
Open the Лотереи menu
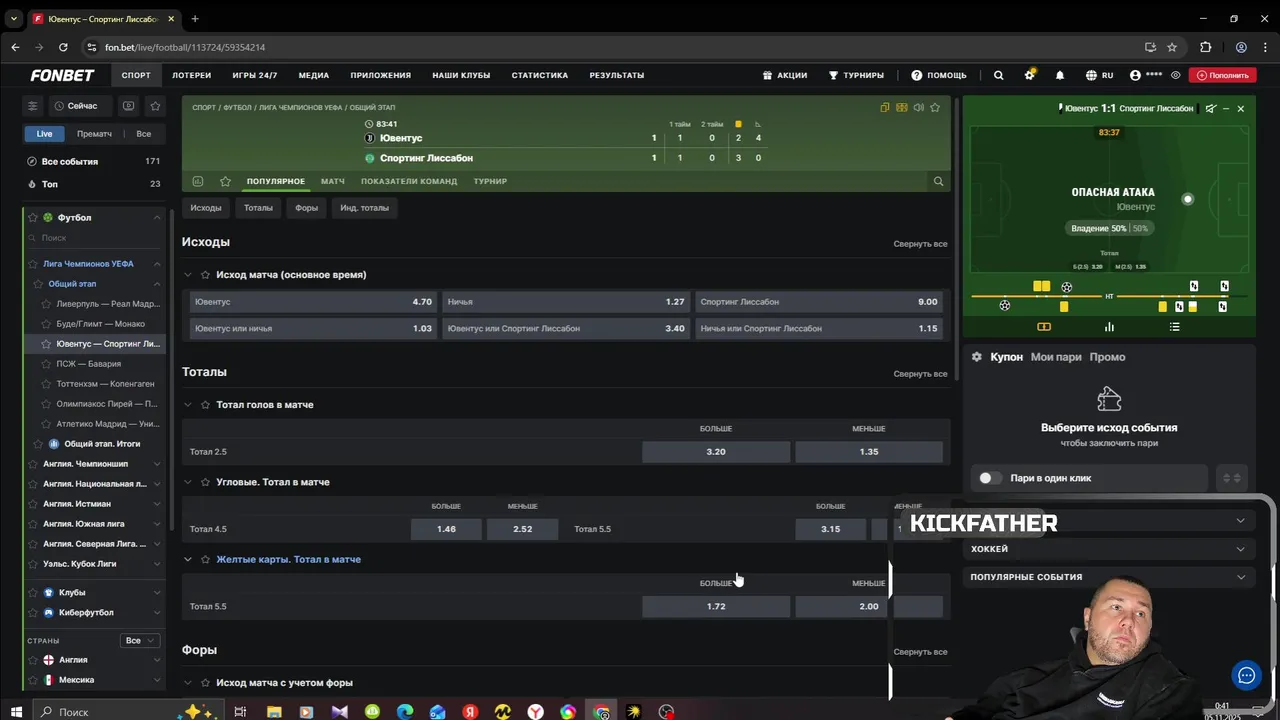pos(191,75)
